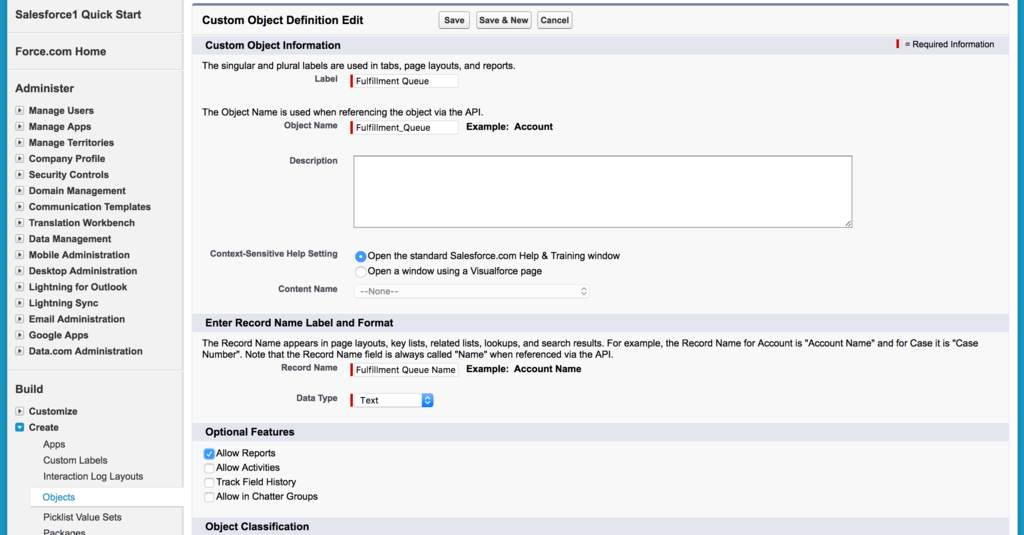Viewport: 1024px width, 535px height.
Task: Expand the Data.com Administration arrow
Action: coord(20,351)
